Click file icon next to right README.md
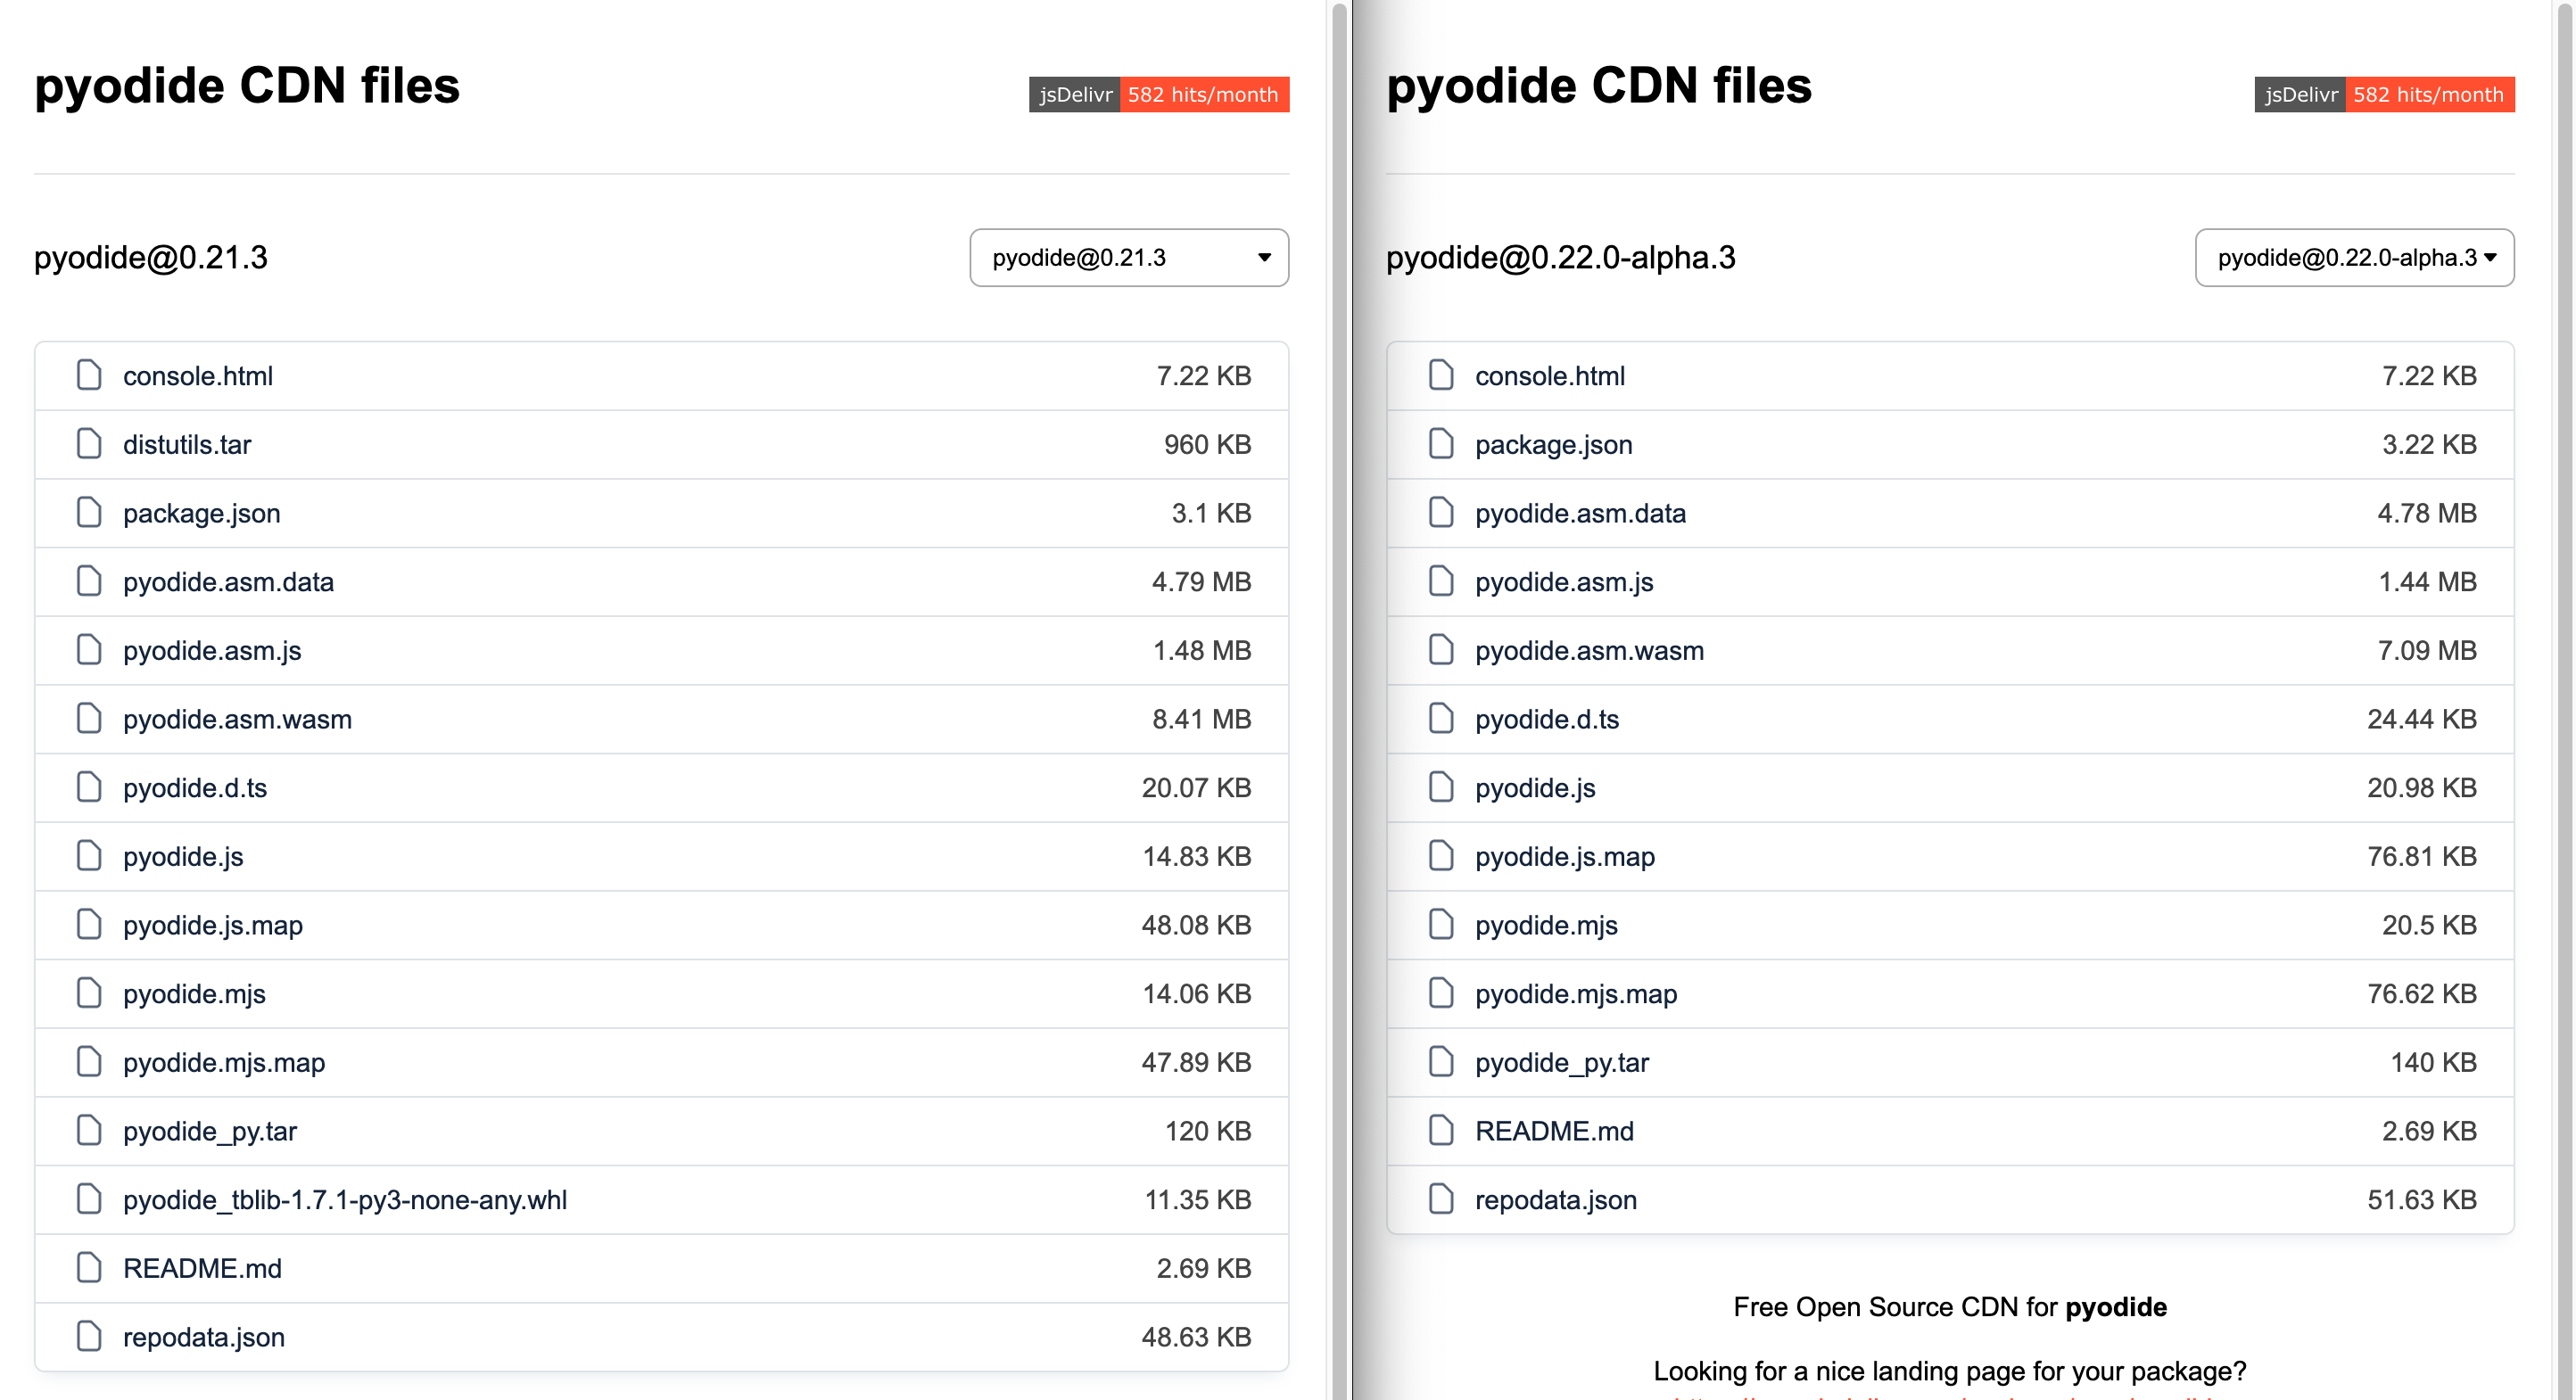The height and width of the screenshot is (1400, 2576). click(x=1441, y=1131)
